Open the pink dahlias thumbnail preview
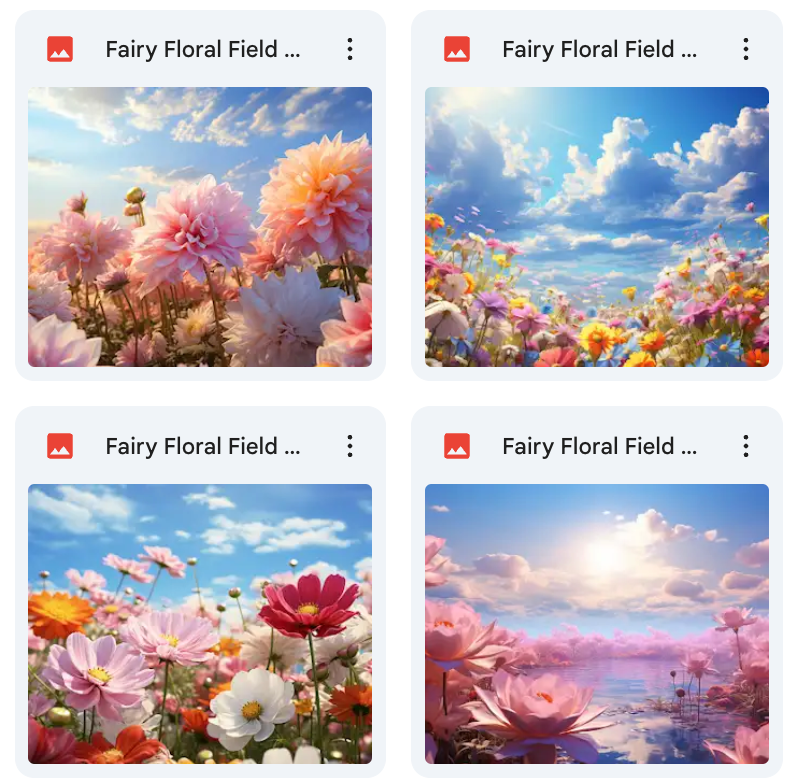The image size is (790, 780). [200, 227]
